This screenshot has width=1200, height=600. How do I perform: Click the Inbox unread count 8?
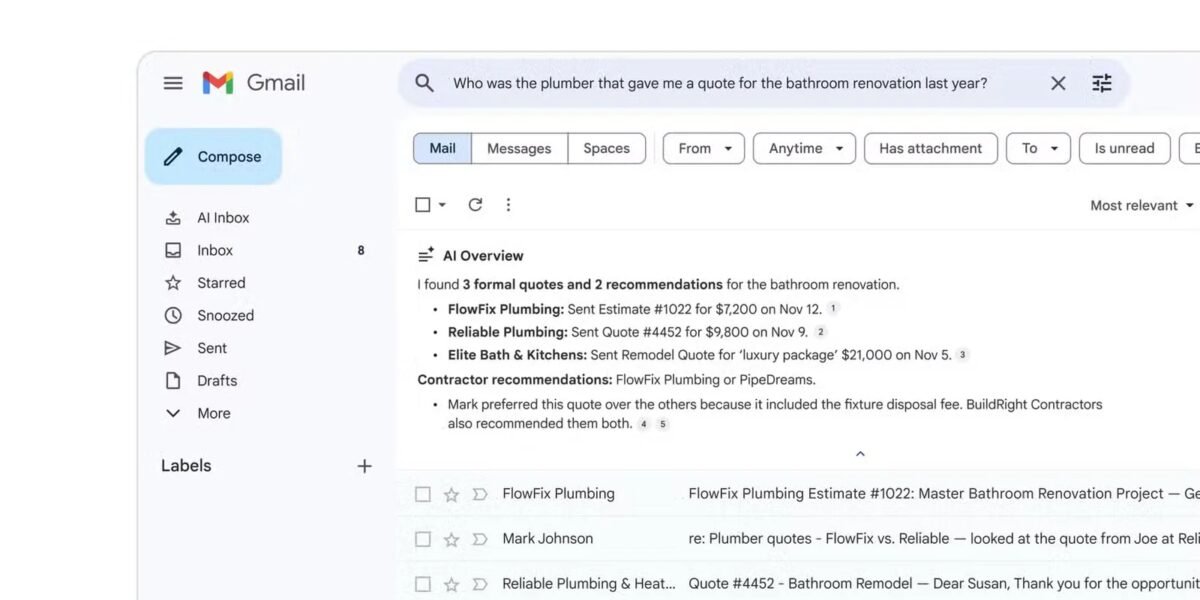click(x=361, y=250)
